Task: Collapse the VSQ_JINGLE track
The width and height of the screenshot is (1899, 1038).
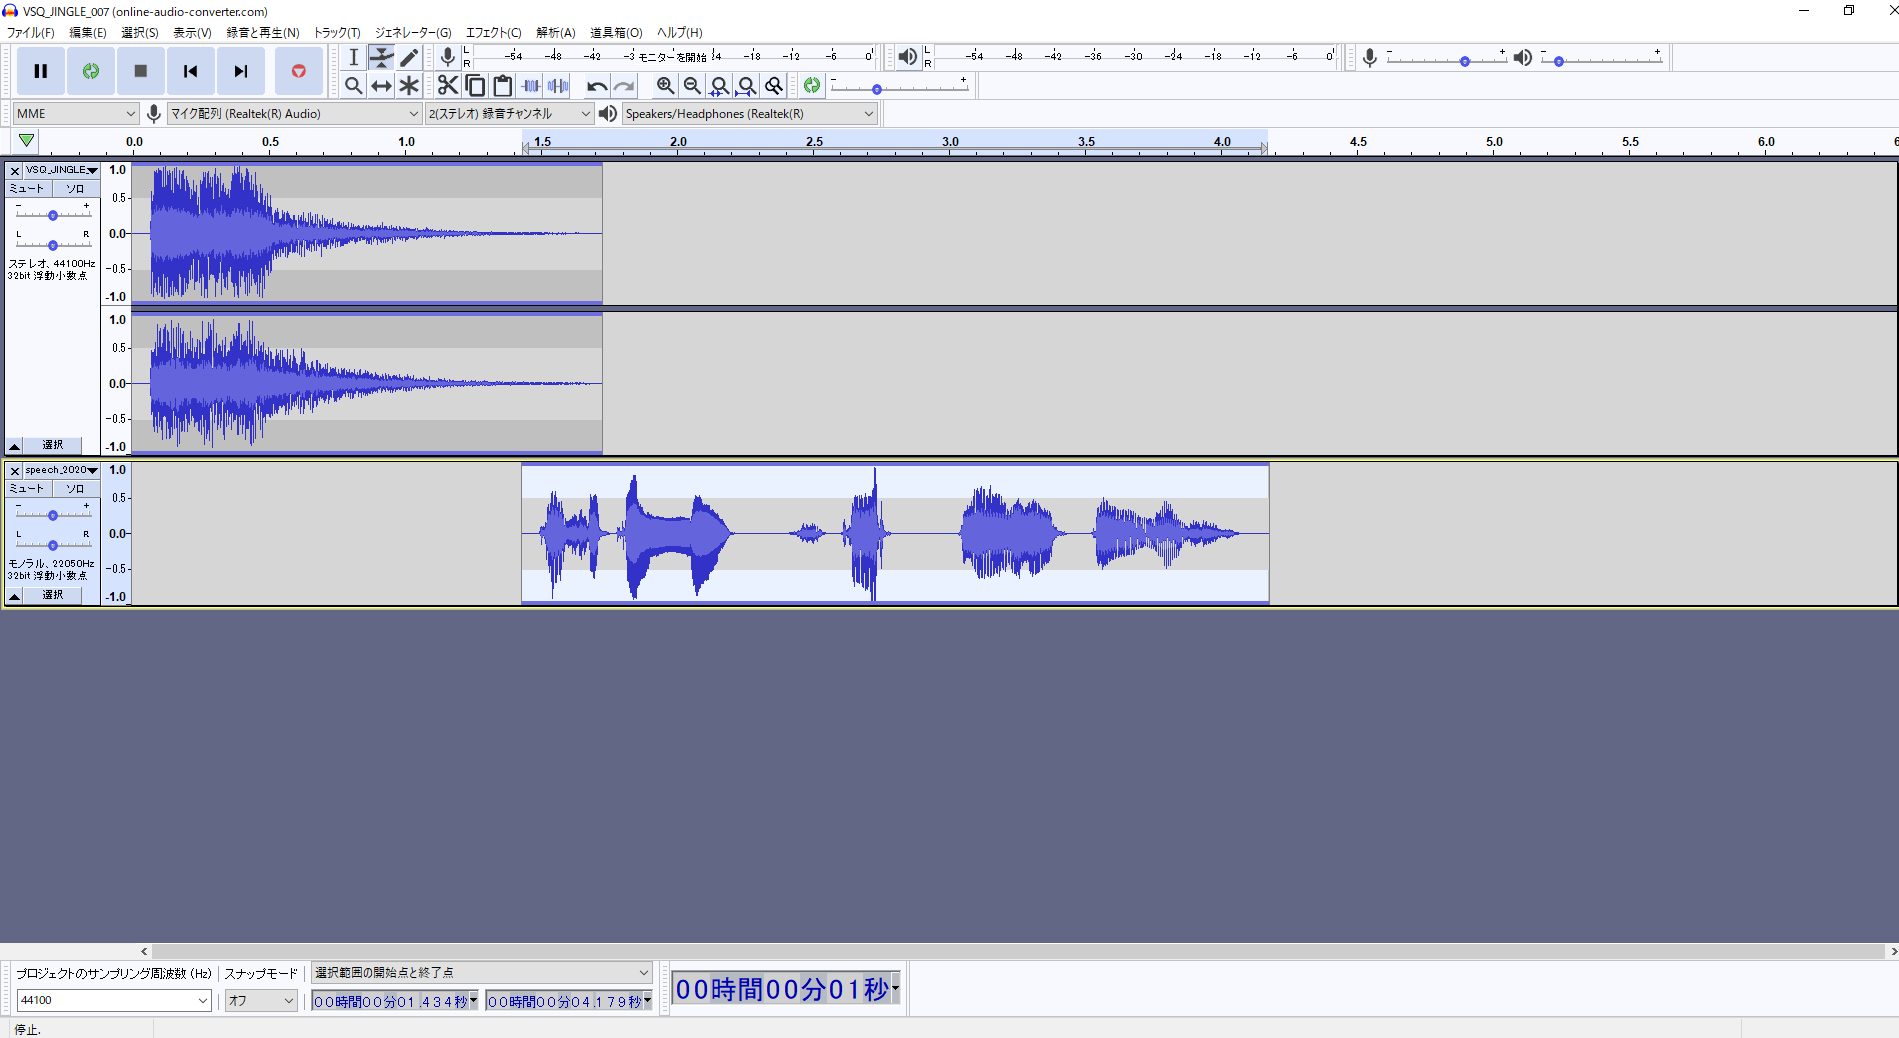Action: 15,445
